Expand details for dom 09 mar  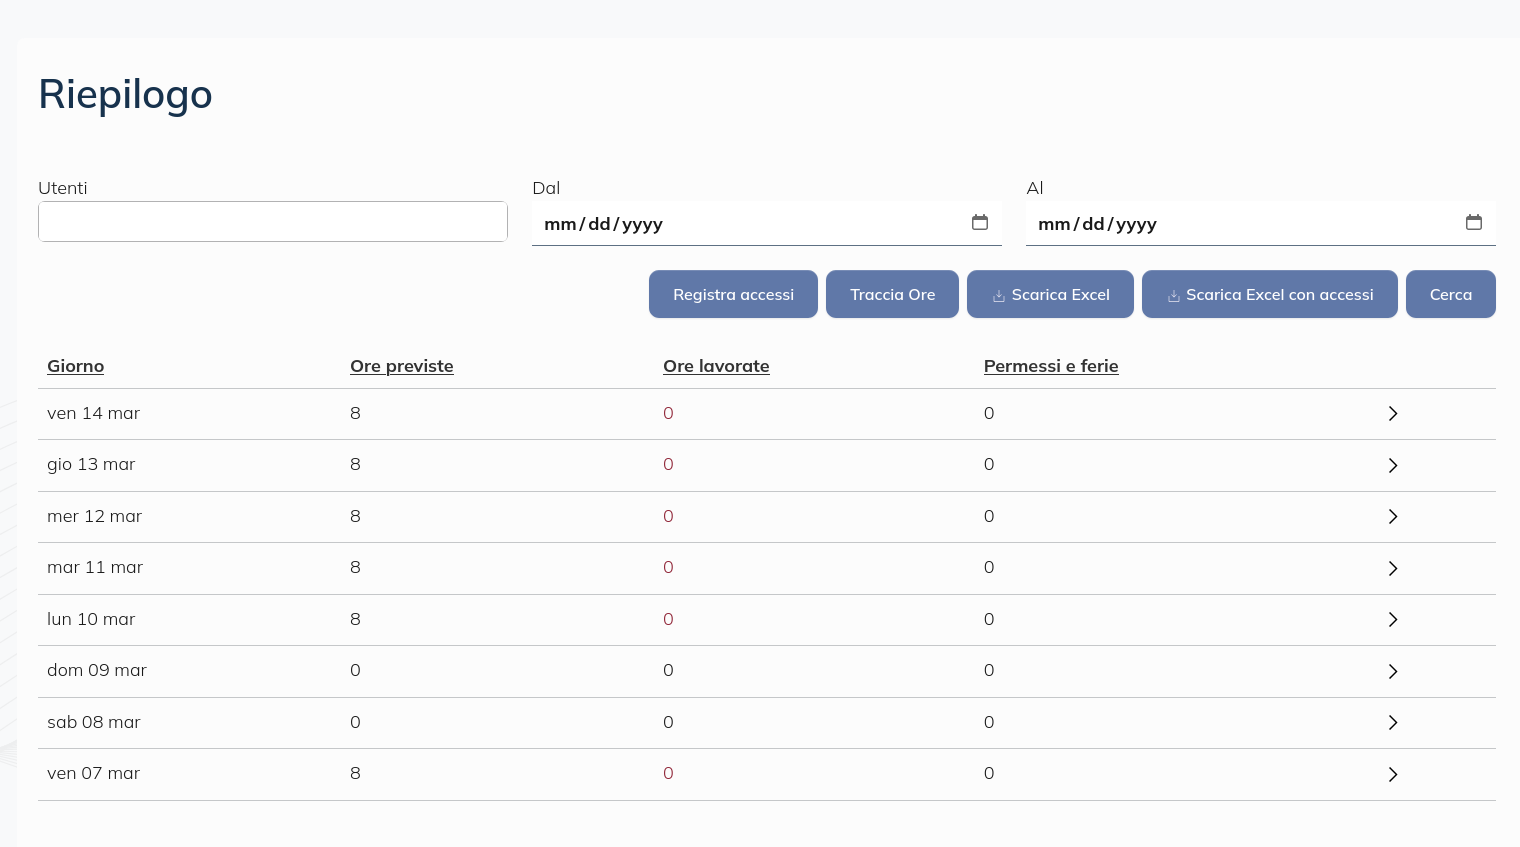coord(1393,671)
